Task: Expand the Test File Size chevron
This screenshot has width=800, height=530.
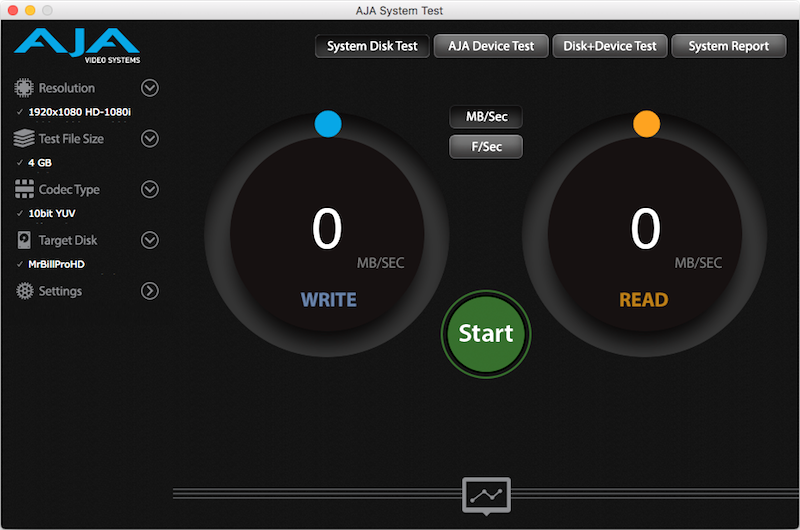Action: 150,139
